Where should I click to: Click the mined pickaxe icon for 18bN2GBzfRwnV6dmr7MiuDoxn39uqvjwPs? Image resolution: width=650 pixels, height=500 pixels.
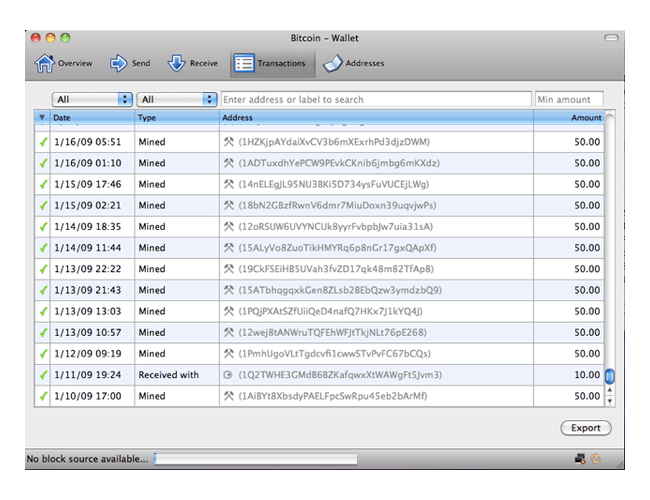pyautogui.click(x=228, y=205)
